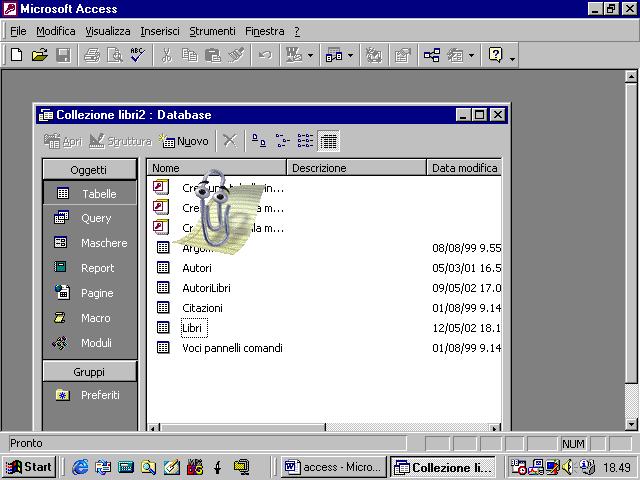Expand the Analyze dropdown arrow
Image resolution: width=640 pixels, height=480 pixels.
[350, 55]
